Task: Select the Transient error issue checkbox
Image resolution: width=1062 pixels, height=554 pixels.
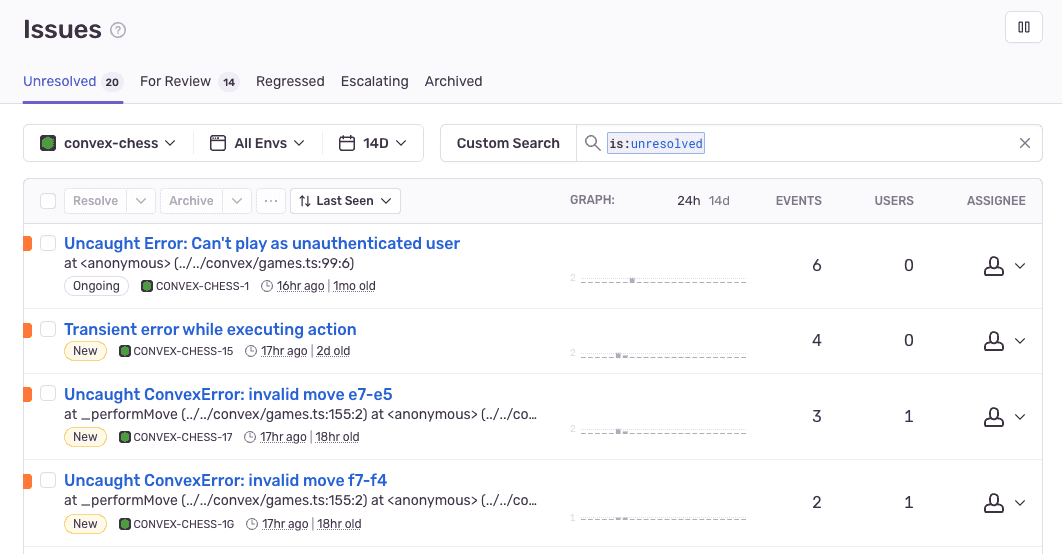Action: (x=48, y=329)
